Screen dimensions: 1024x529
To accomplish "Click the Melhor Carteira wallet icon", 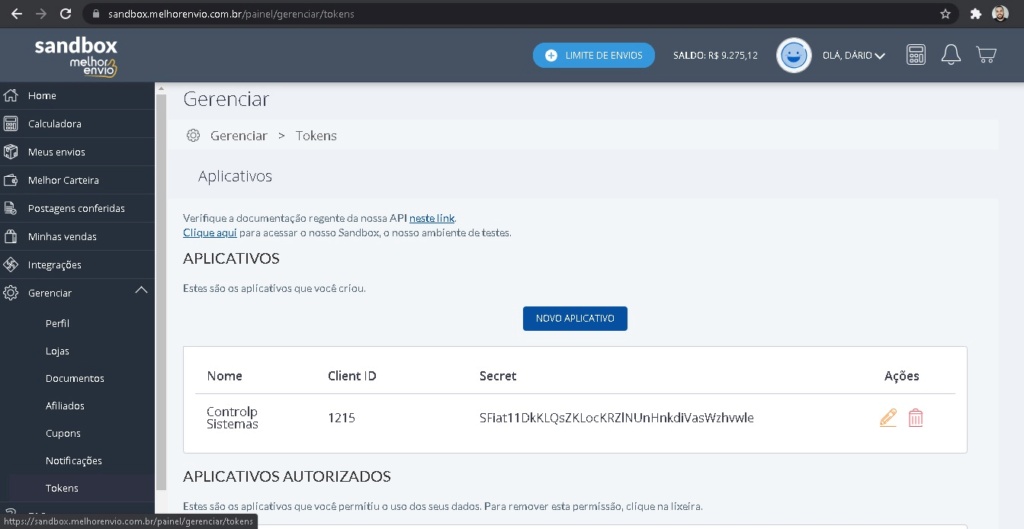I will [10, 180].
